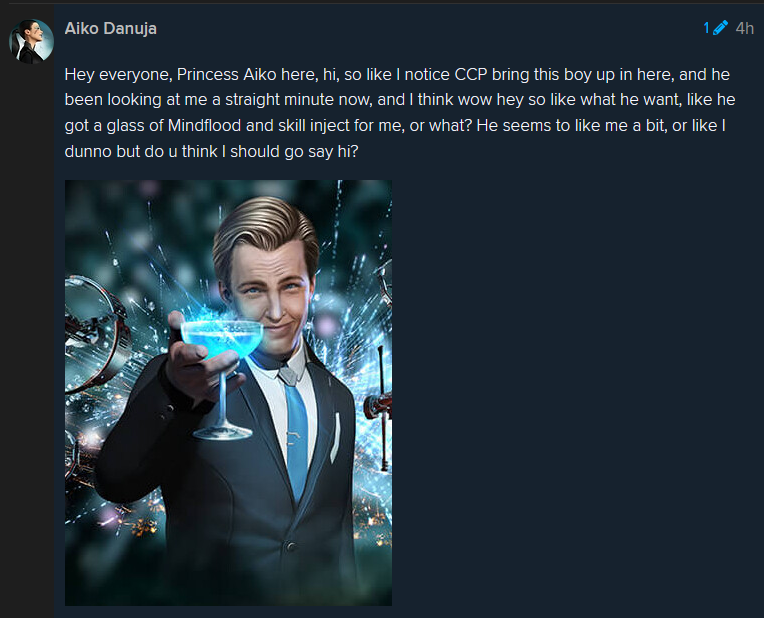This screenshot has width=764, height=618.
Task: Show post edit history via pencil icon
Action: tap(720, 28)
